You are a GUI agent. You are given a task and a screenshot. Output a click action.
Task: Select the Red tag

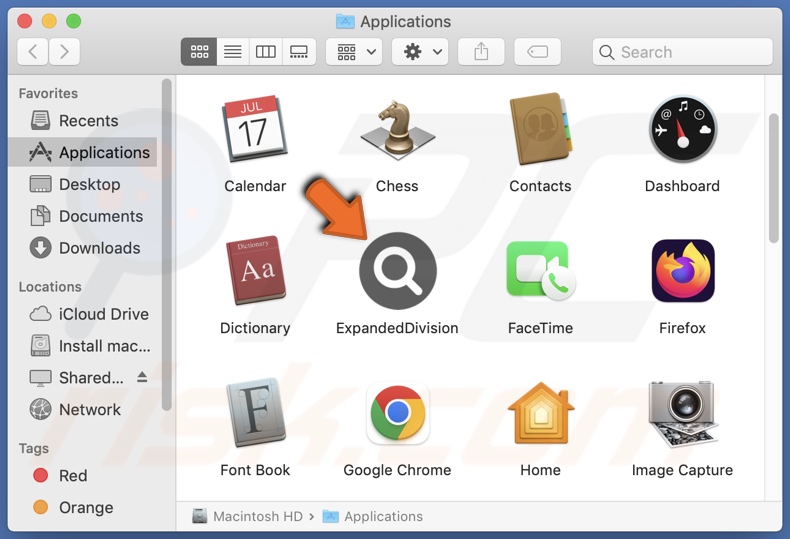tap(73, 476)
